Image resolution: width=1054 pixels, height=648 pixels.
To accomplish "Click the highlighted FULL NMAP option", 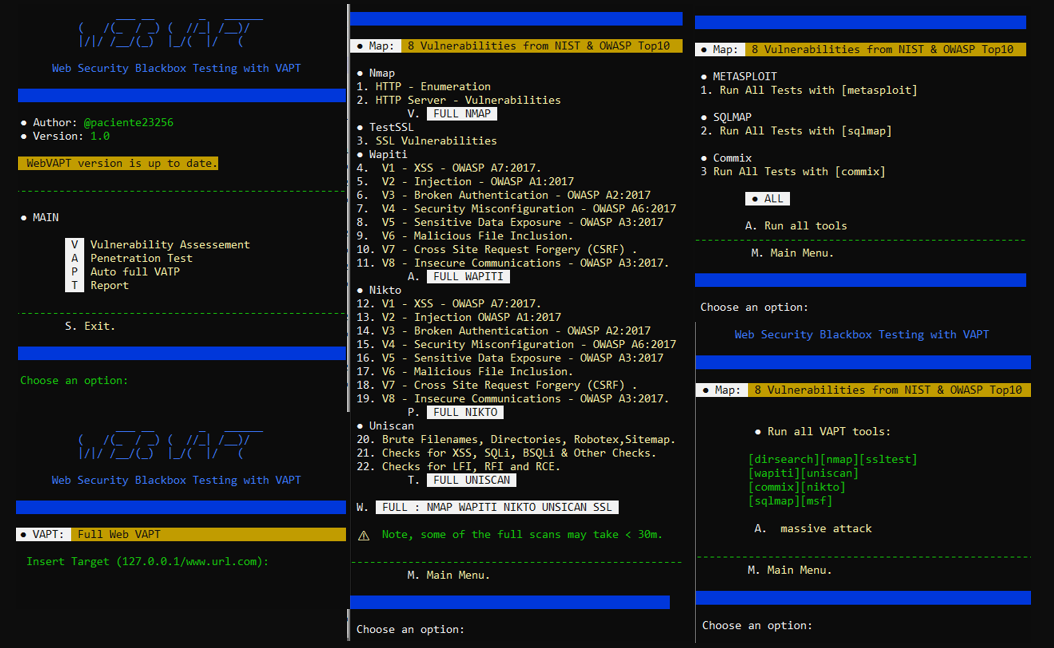I will click(x=462, y=114).
